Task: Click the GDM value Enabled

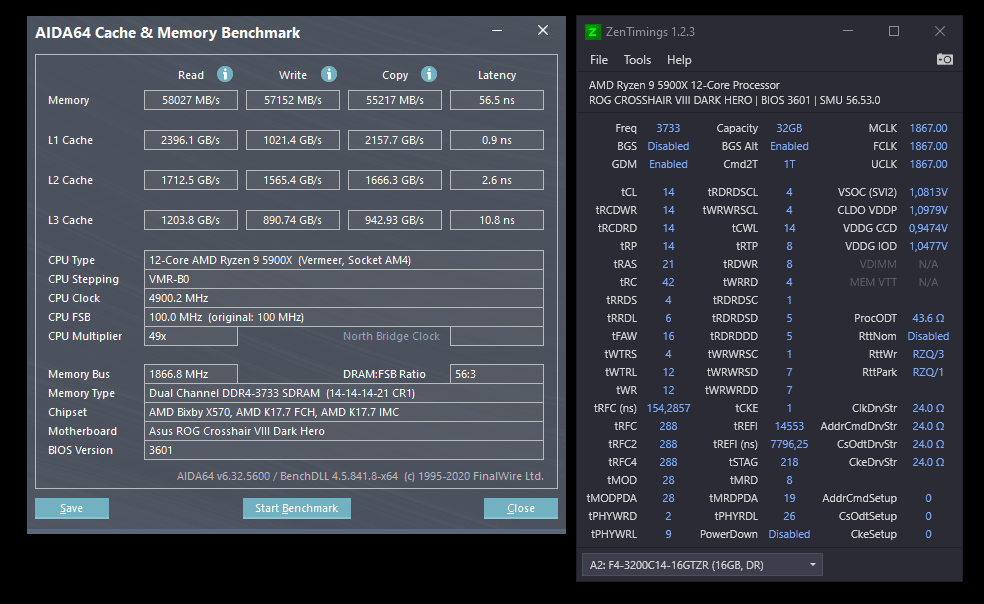Action: [x=668, y=164]
